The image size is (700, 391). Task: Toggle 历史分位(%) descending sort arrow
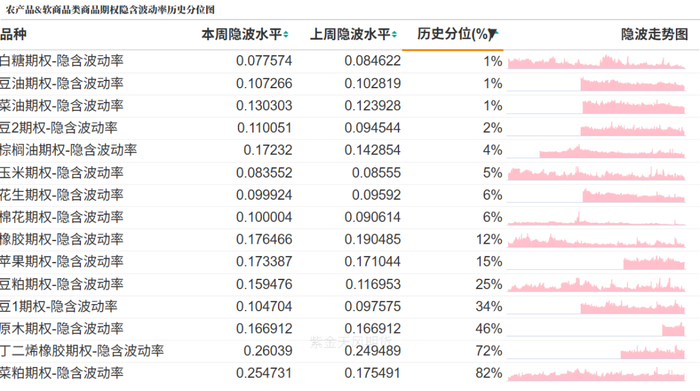click(493, 34)
